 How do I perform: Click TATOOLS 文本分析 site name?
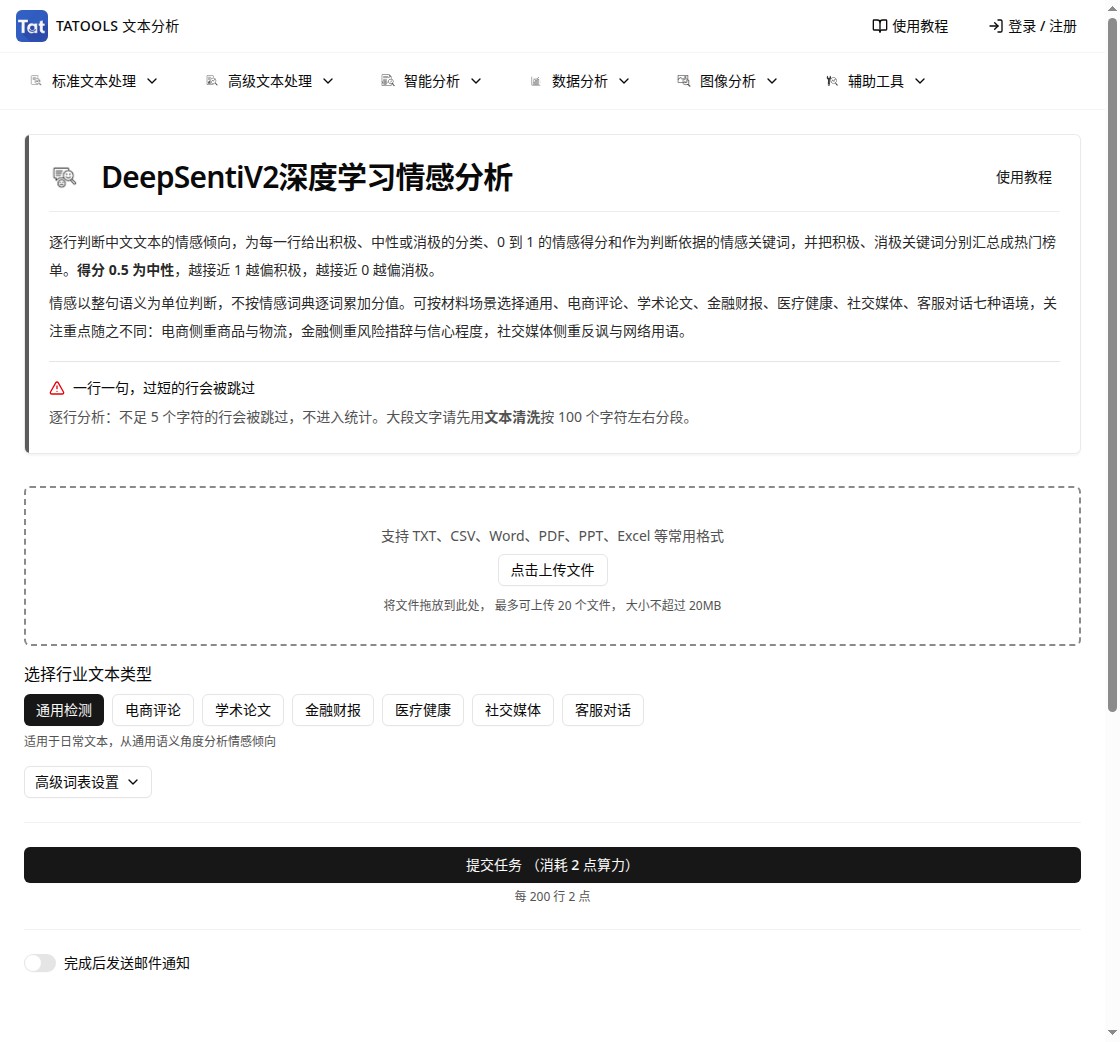[117, 26]
